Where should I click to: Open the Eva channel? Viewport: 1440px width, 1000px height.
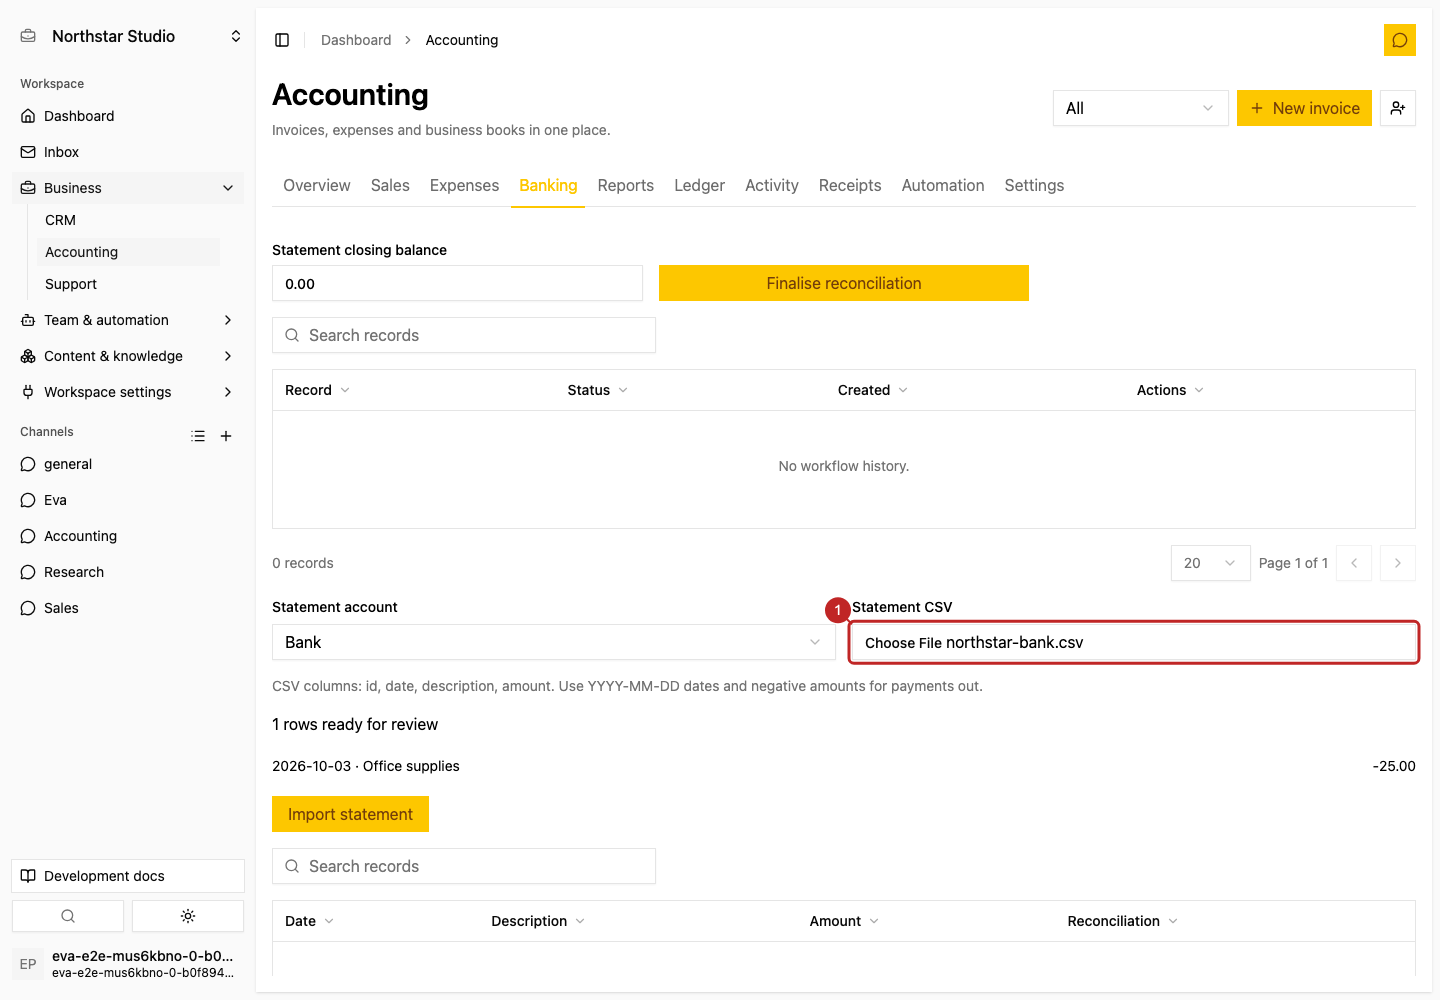pos(128,500)
